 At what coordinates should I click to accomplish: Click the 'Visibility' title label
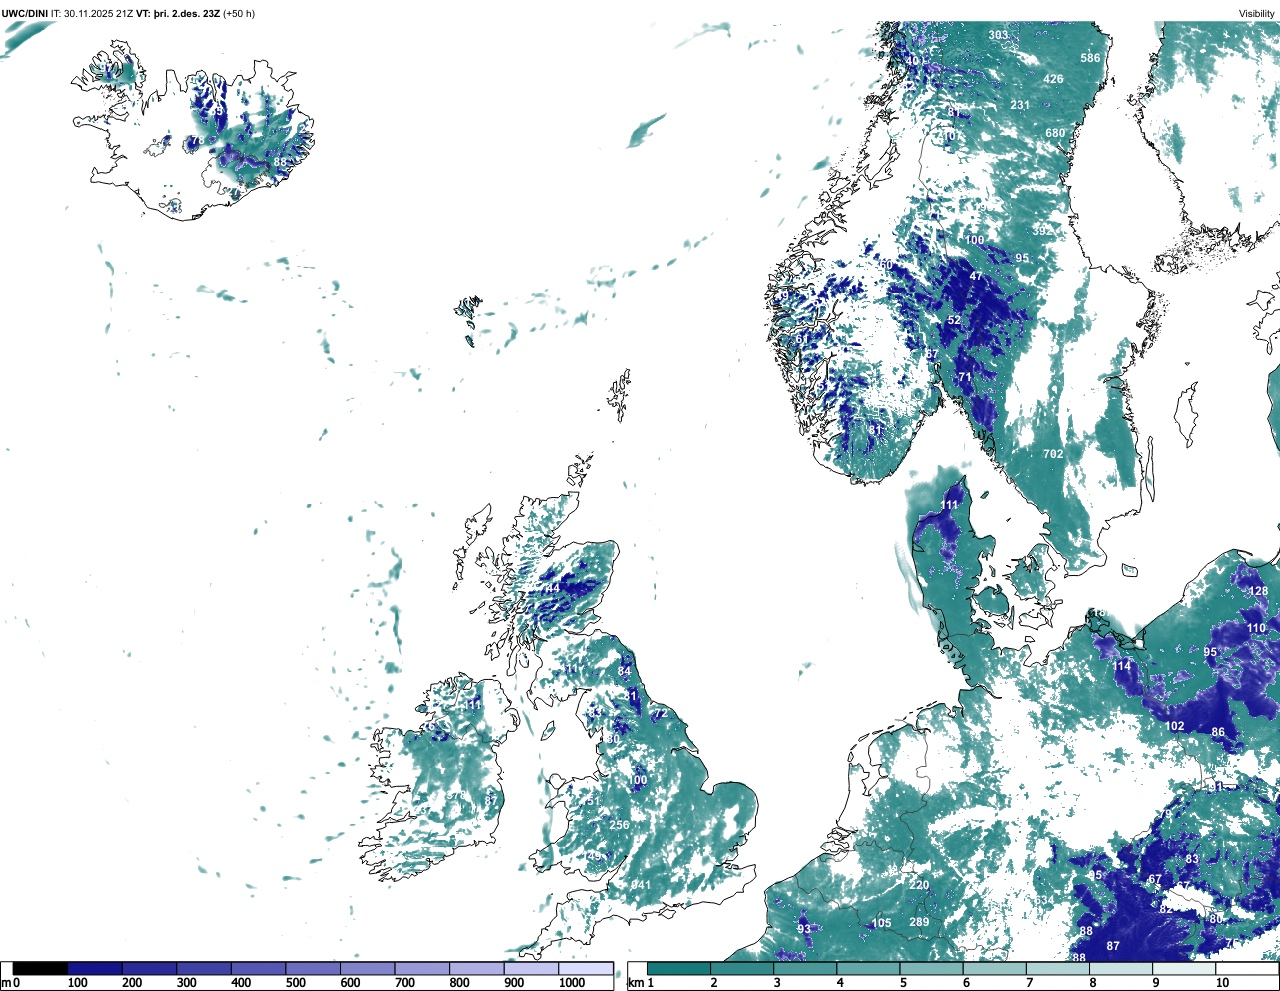[1256, 13]
